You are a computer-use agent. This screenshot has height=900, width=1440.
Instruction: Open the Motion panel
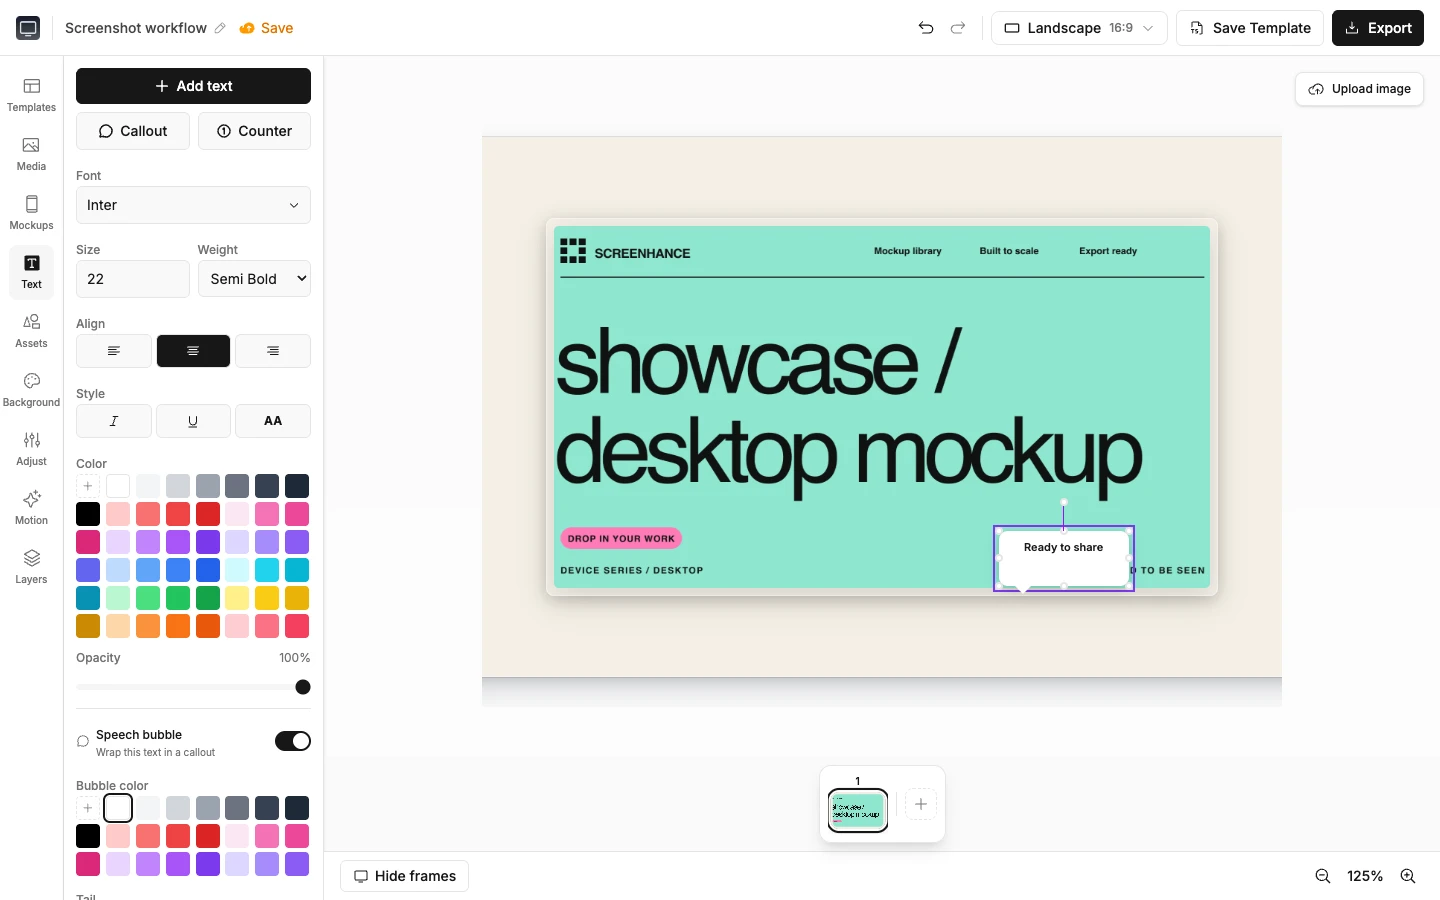(x=31, y=508)
